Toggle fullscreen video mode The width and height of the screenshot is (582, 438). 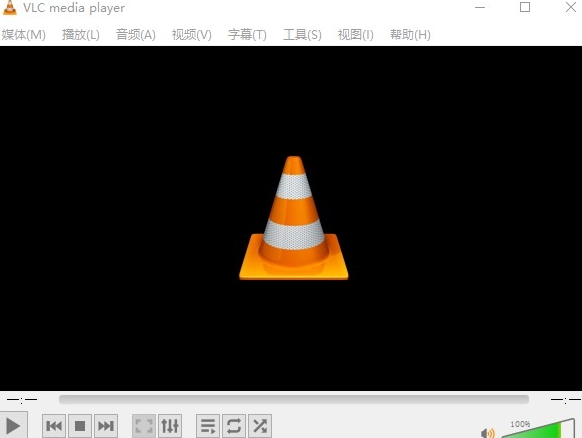(x=144, y=426)
